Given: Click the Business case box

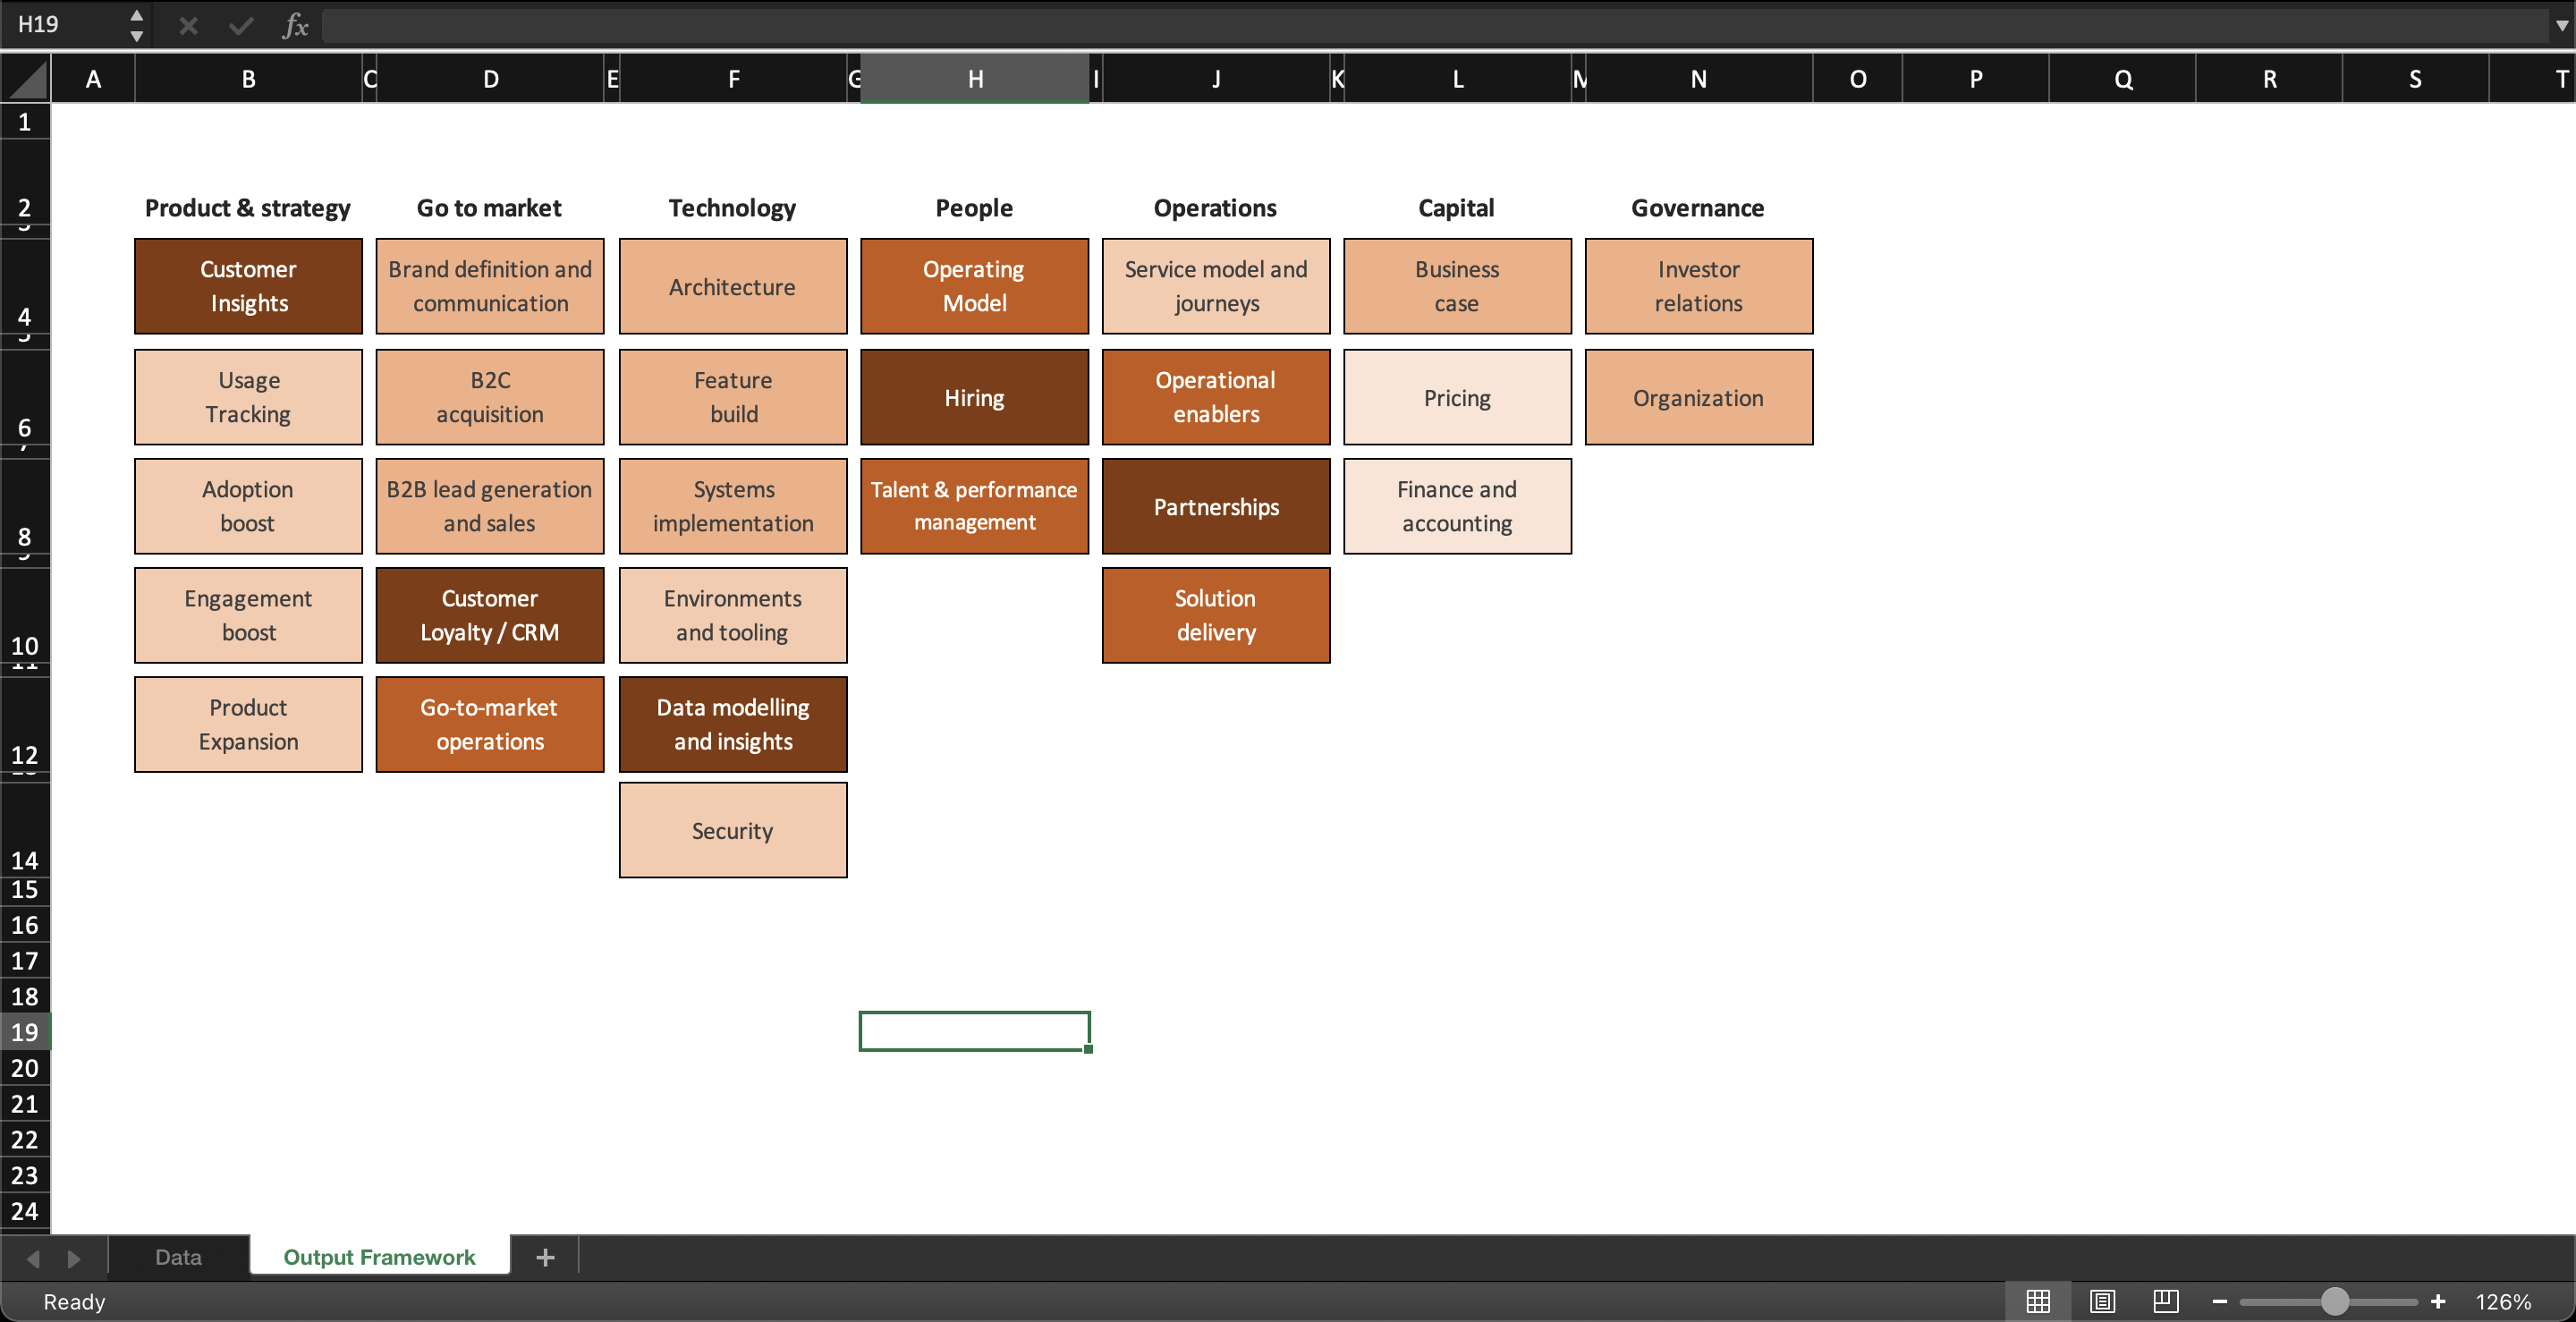Looking at the screenshot, I should pos(1457,286).
